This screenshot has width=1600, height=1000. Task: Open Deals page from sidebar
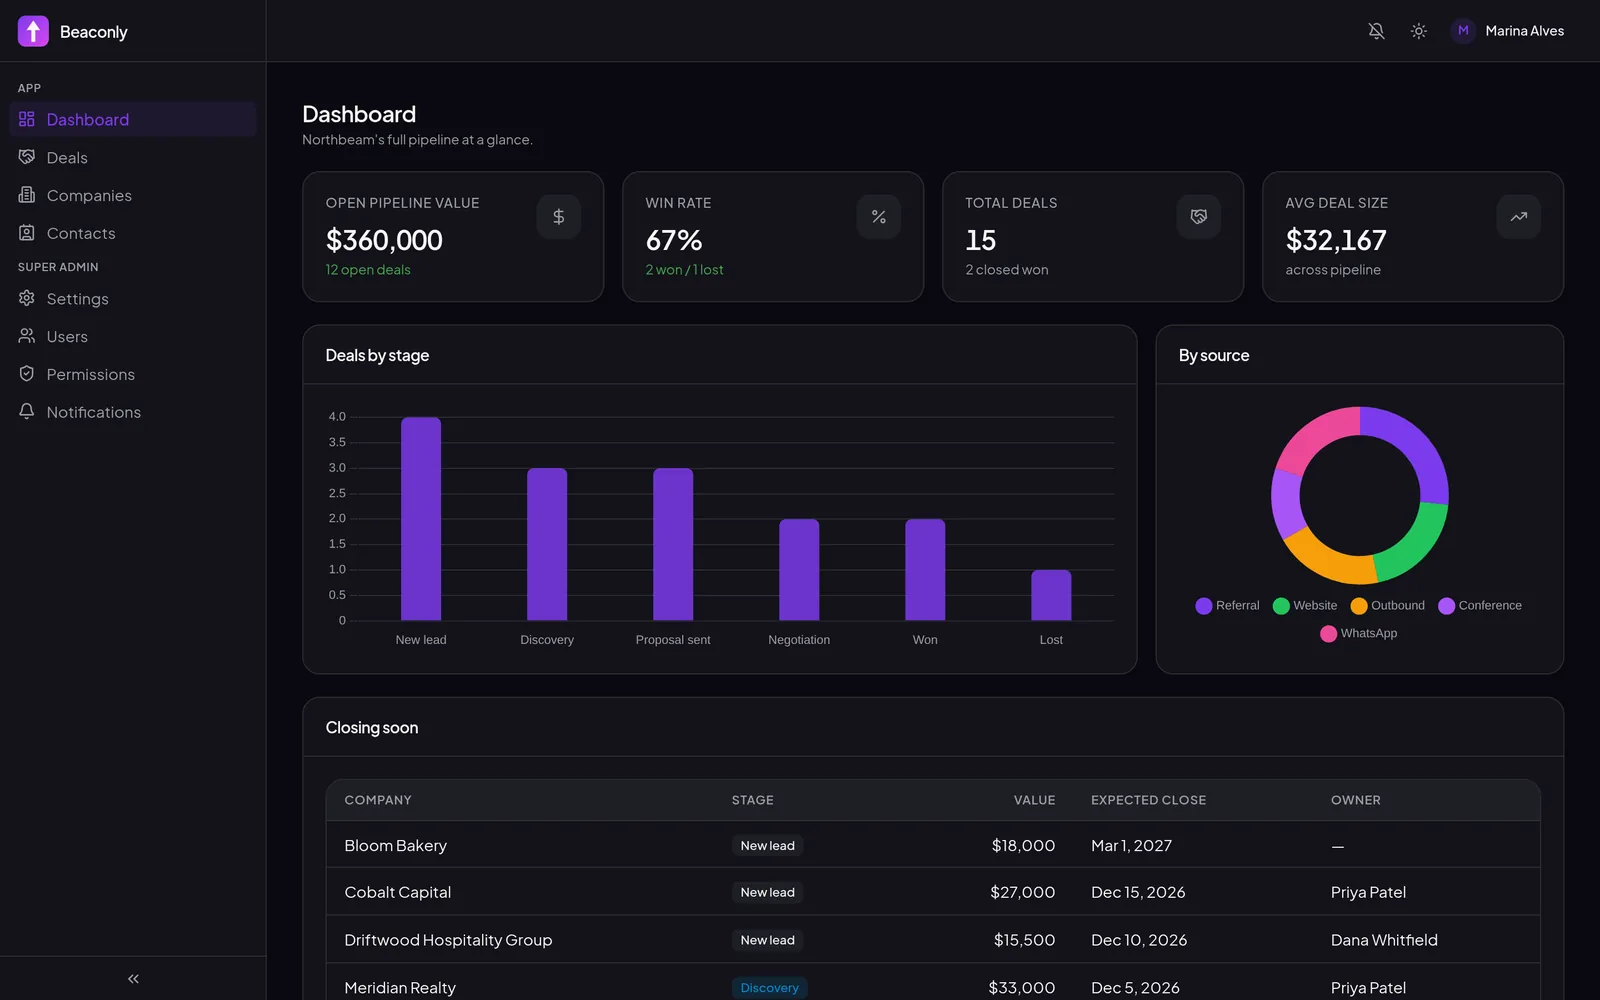coord(133,158)
